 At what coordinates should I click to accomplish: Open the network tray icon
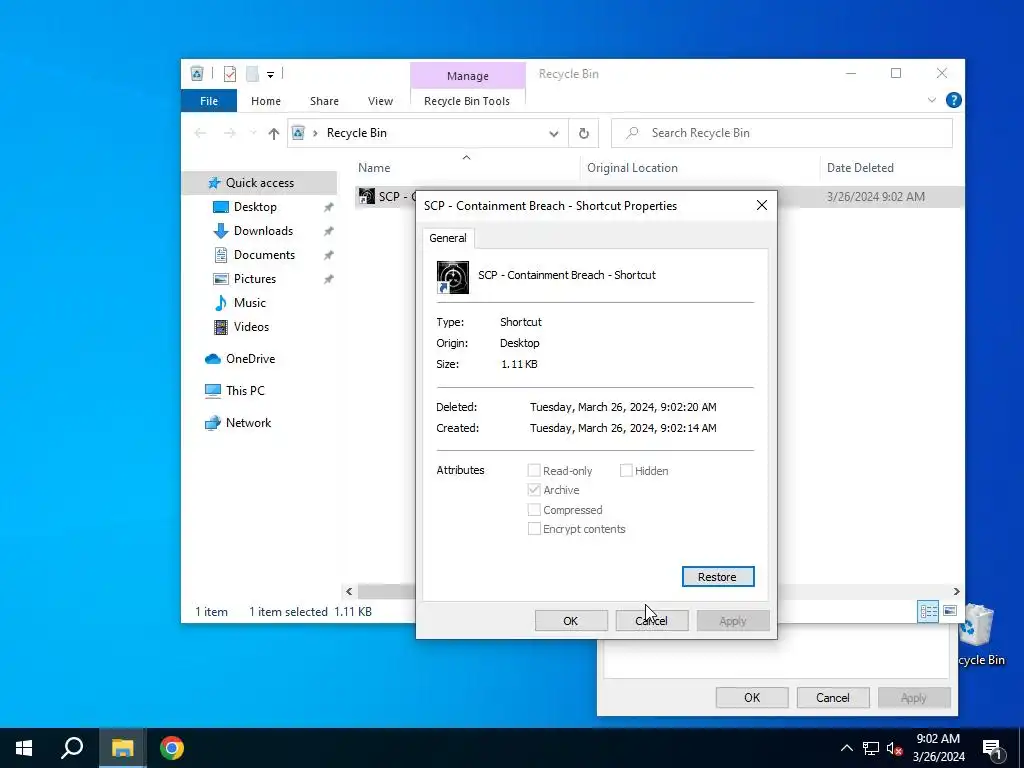(x=871, y=748)
